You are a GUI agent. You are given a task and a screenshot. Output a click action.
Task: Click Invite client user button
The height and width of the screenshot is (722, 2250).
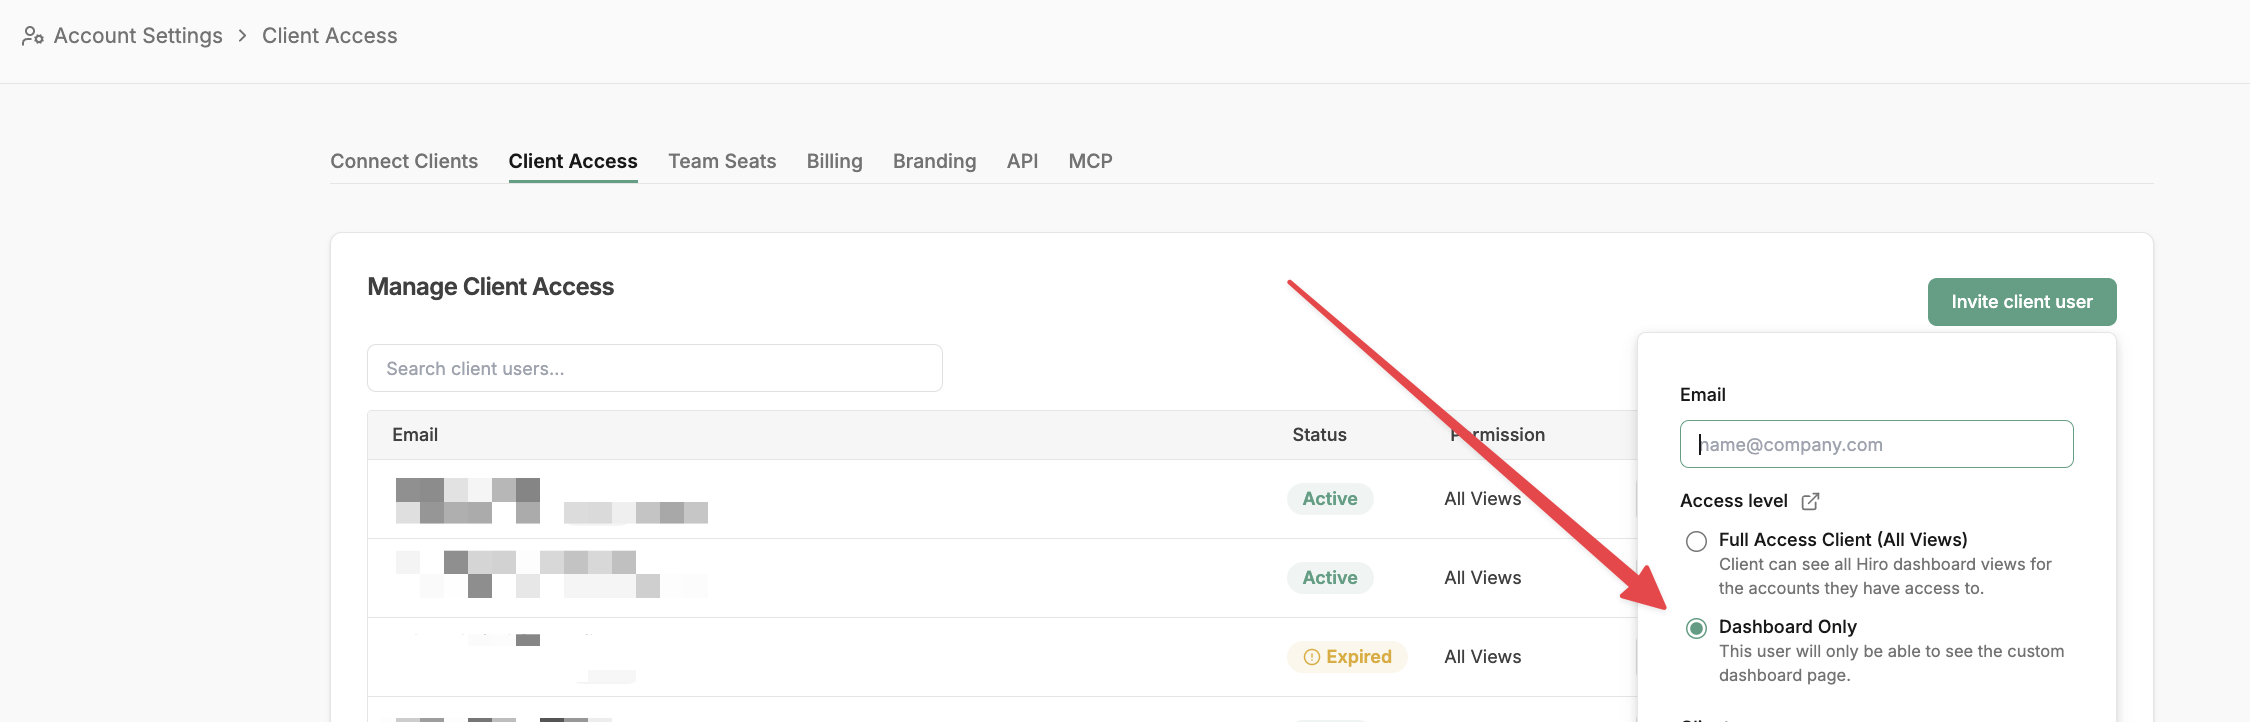2022,302
